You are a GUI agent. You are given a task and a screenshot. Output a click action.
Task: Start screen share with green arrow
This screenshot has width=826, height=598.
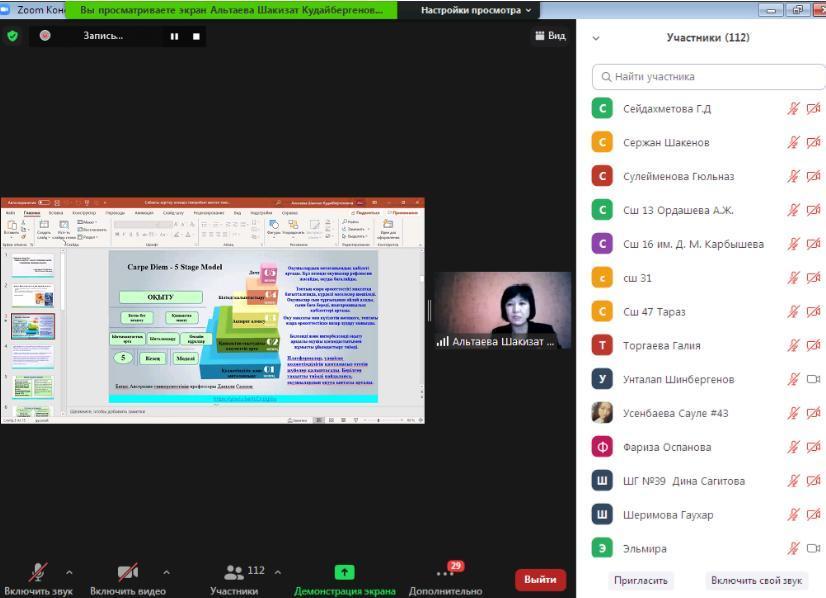(344, 573)
